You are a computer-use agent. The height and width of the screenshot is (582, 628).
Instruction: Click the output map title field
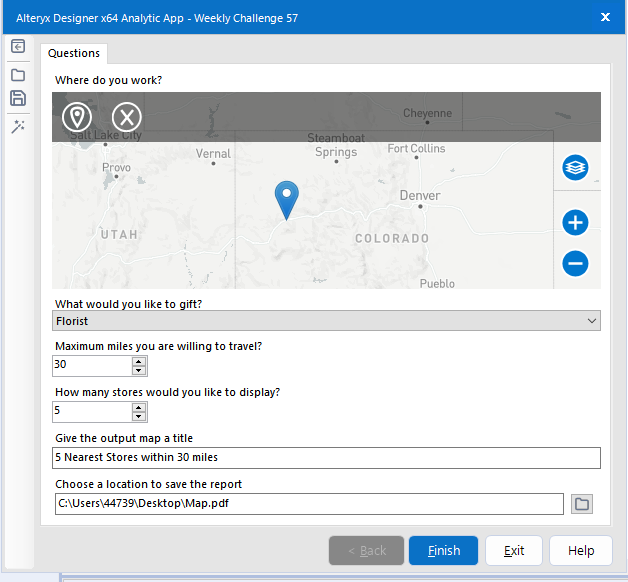click(x=327, y=458)
